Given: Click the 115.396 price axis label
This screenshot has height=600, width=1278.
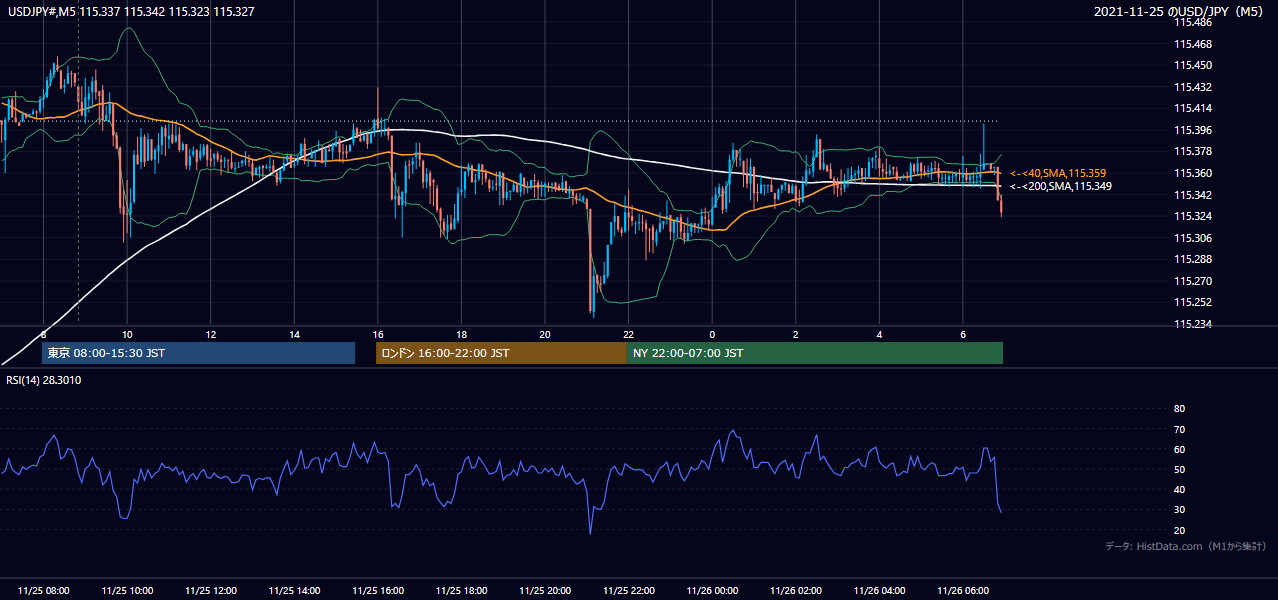Looking at the screenshot, I should [1192, 130].
